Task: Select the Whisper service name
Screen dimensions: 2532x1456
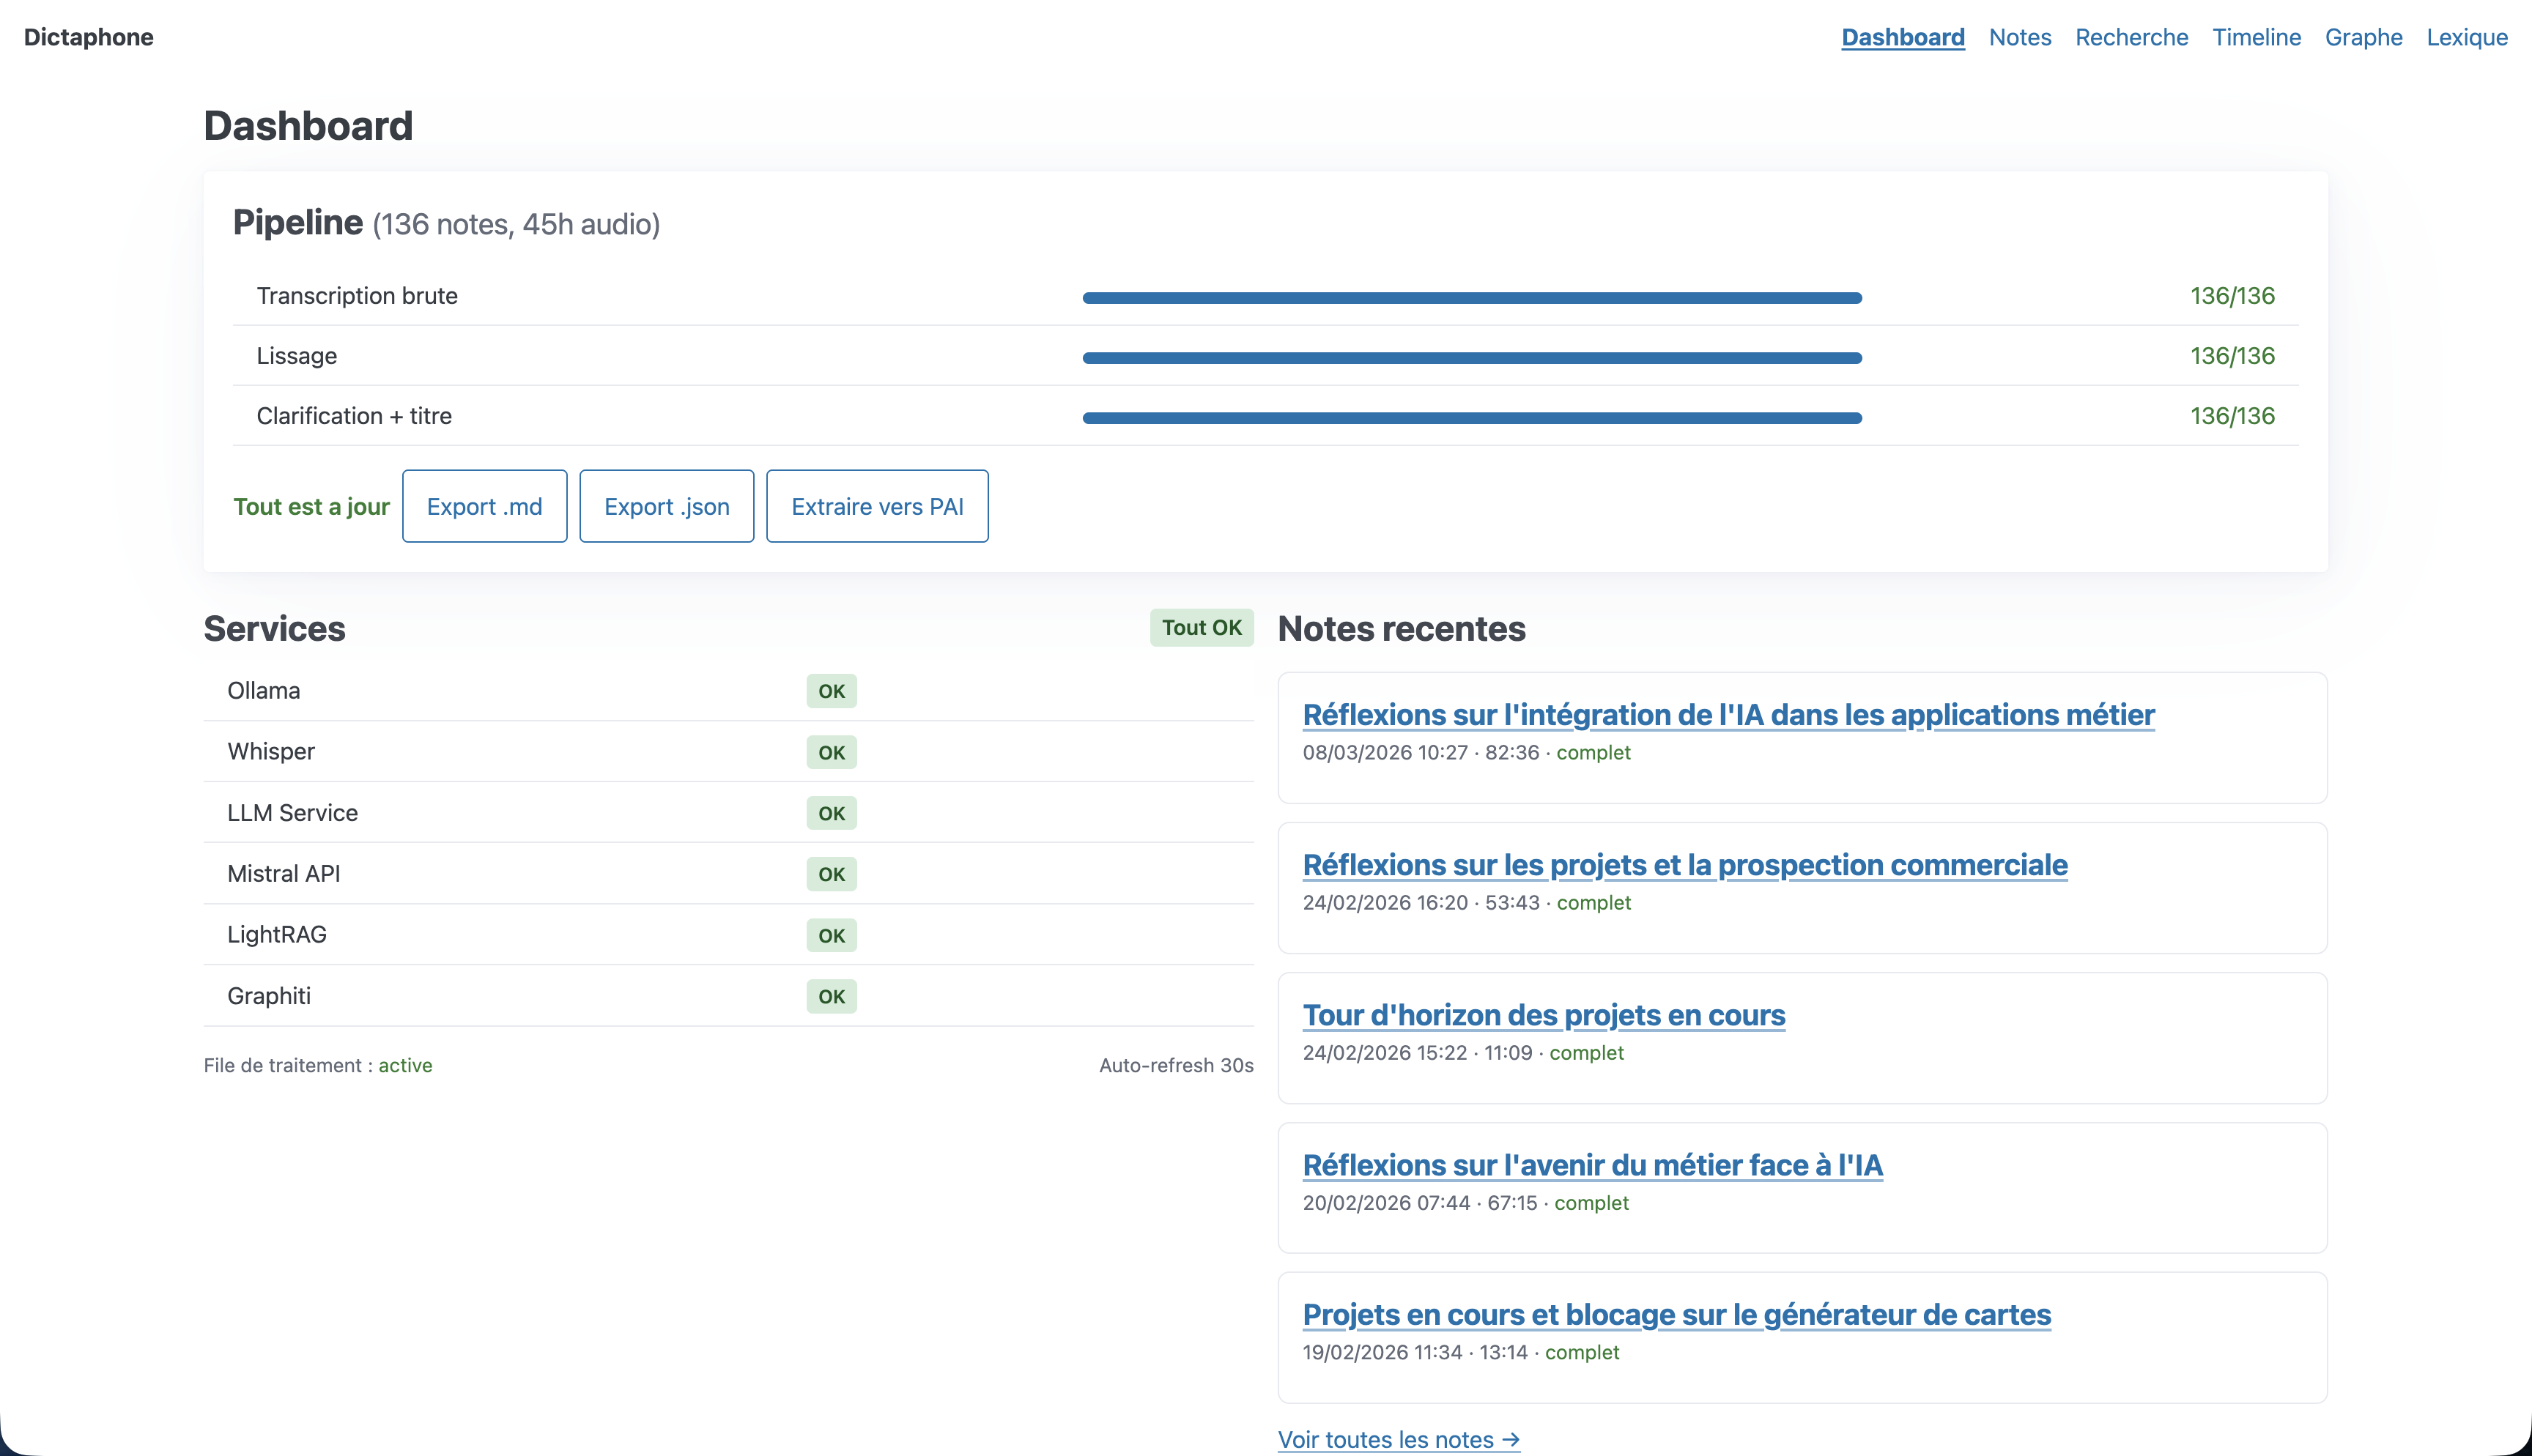Action: pos(271,752)
